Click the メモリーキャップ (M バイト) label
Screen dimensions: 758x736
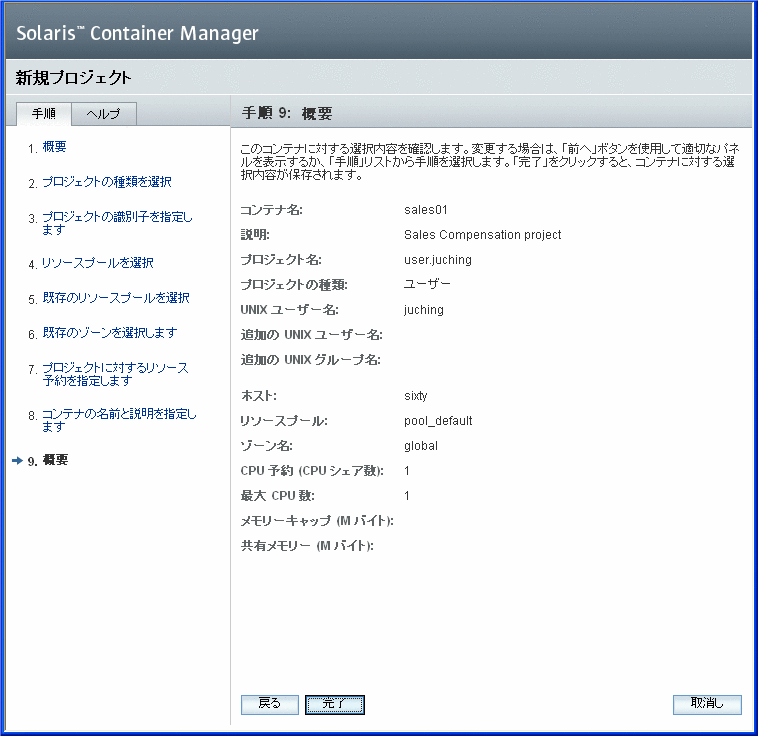(x=317, y=521)
